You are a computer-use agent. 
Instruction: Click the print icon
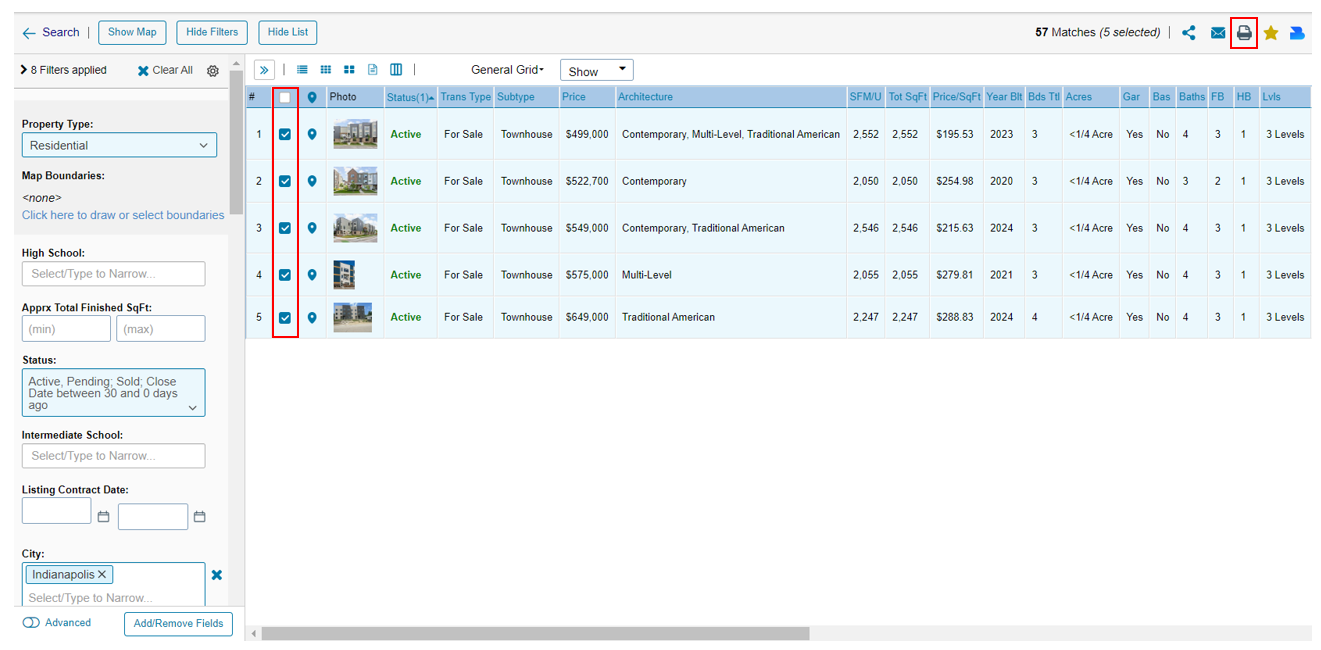(x=1244, y=33)
